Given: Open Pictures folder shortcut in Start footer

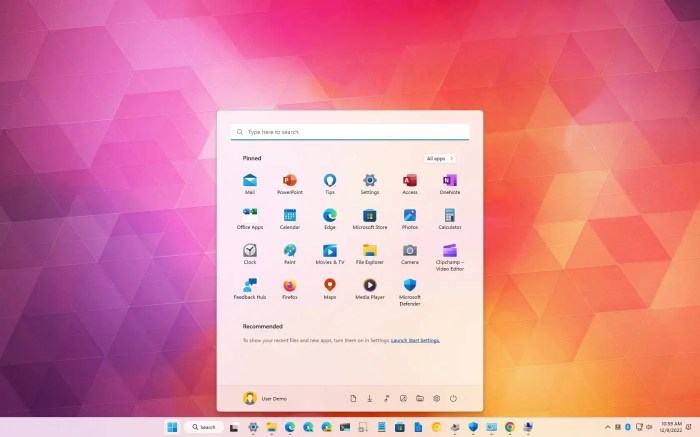Looking at the screenshot, I should click(403, 399).
